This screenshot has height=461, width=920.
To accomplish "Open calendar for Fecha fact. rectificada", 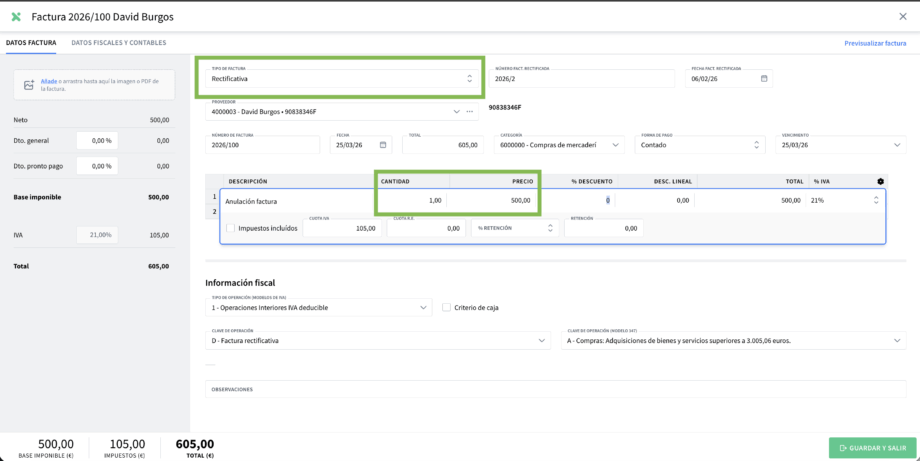I will click(x=764, y=78).
